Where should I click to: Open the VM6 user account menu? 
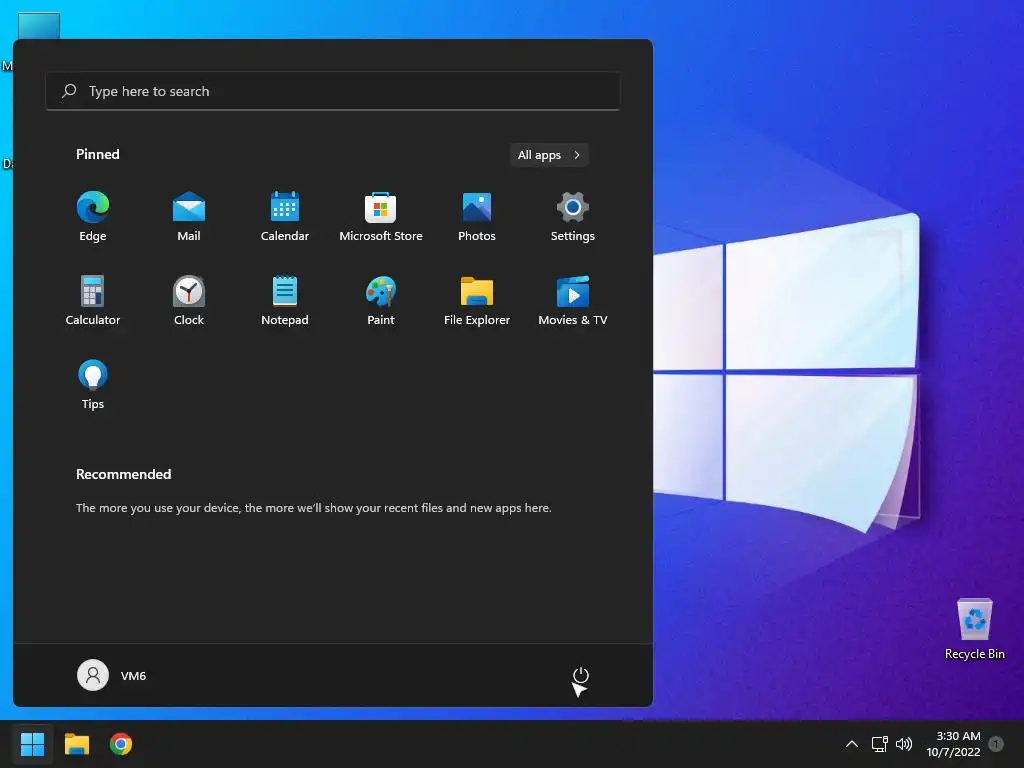112,675
